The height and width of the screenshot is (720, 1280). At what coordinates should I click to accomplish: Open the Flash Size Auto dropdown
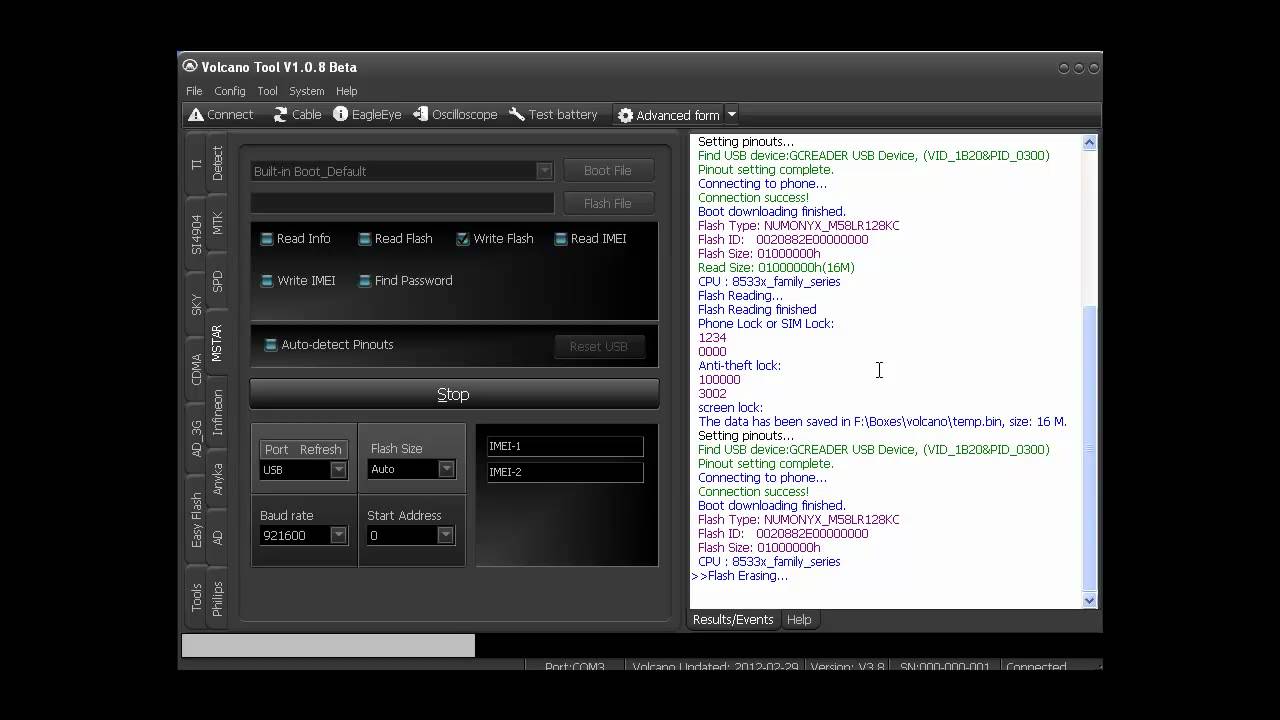point(446,469)
